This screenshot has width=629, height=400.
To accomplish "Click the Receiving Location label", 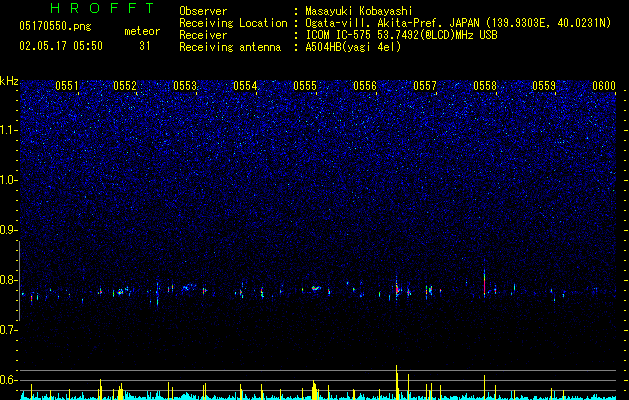I will [x=233, y=23].
